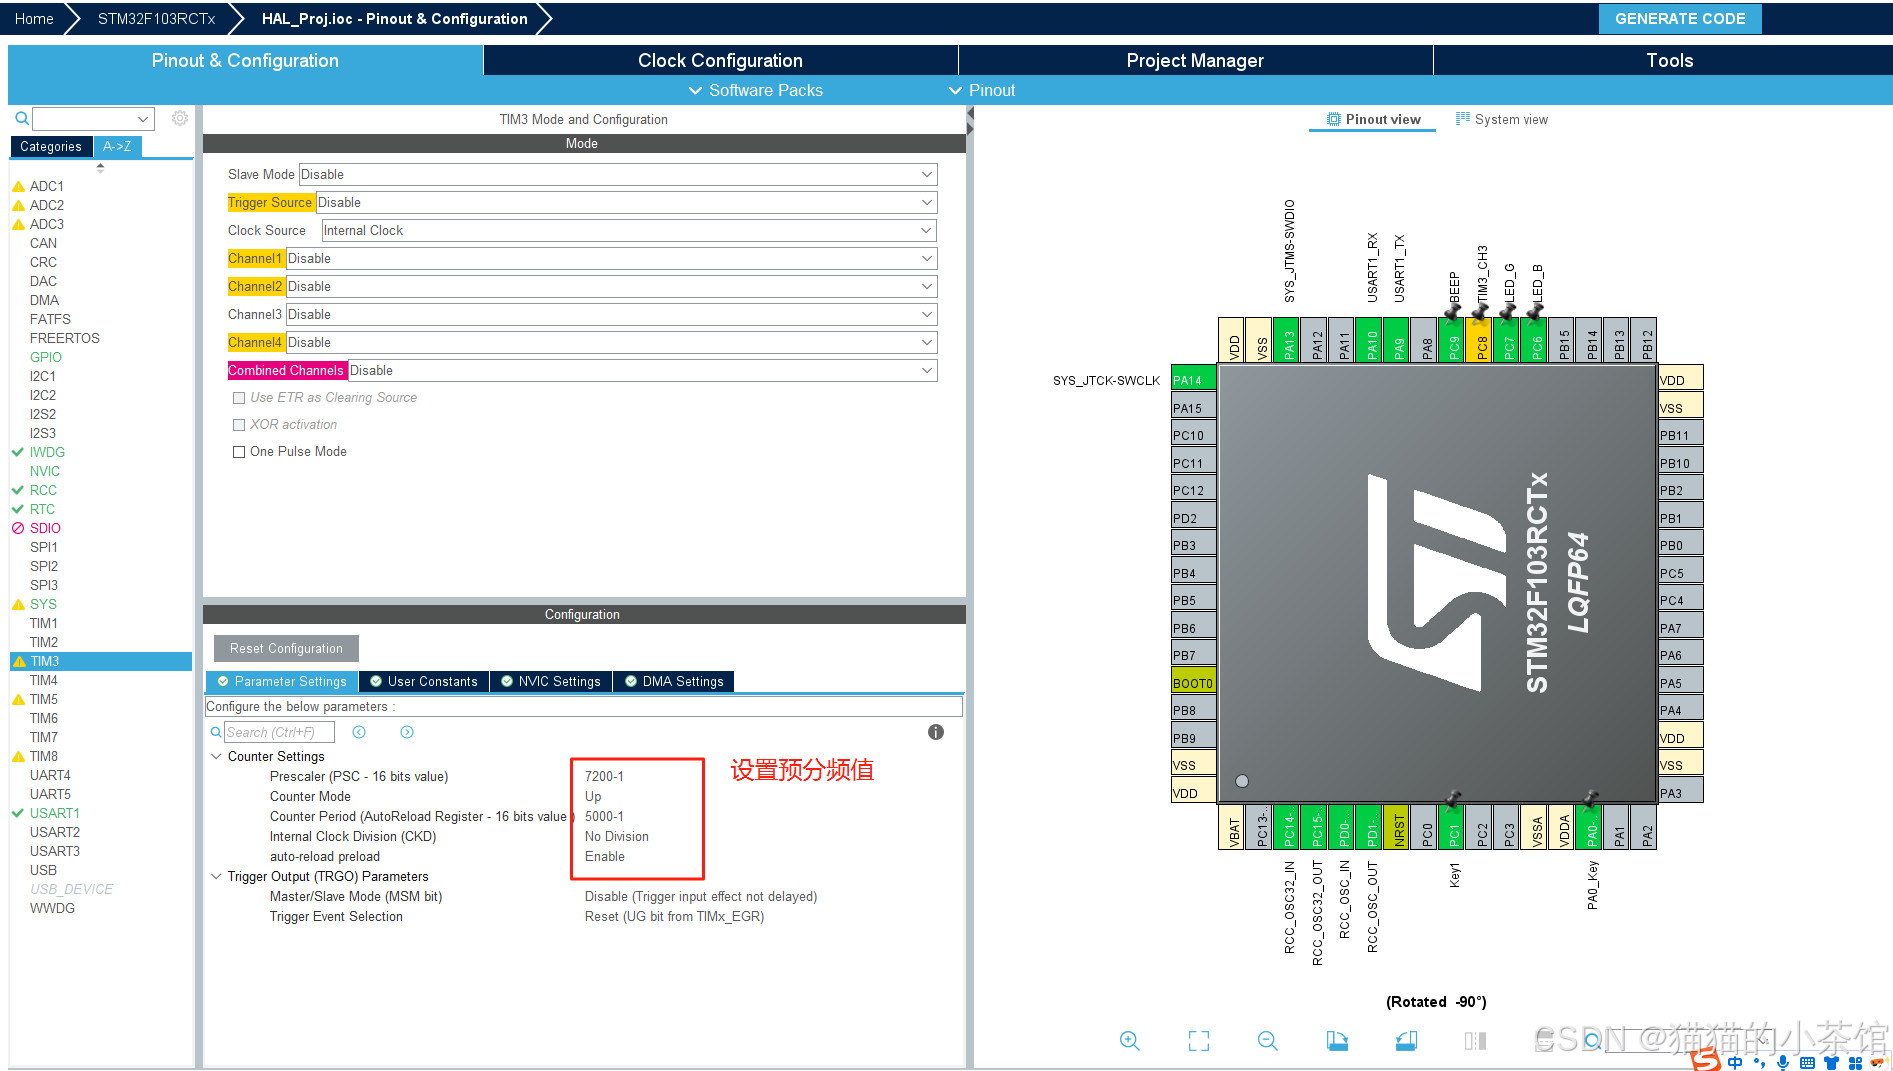
Task: Click STM32F103RCTx breadcrumb
Action: tap(156, 18)
